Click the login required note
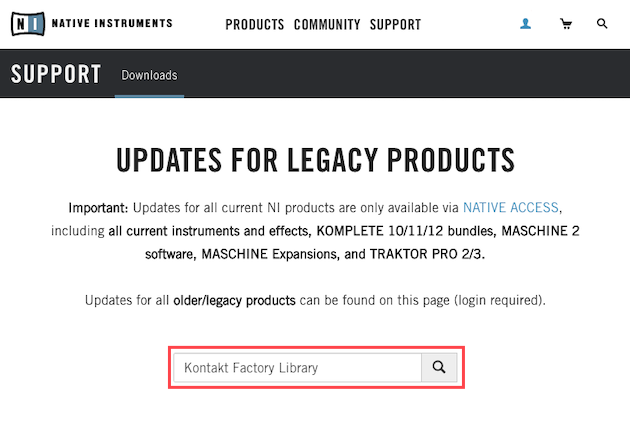Viewport: 630px width, 427px height. 497,300
